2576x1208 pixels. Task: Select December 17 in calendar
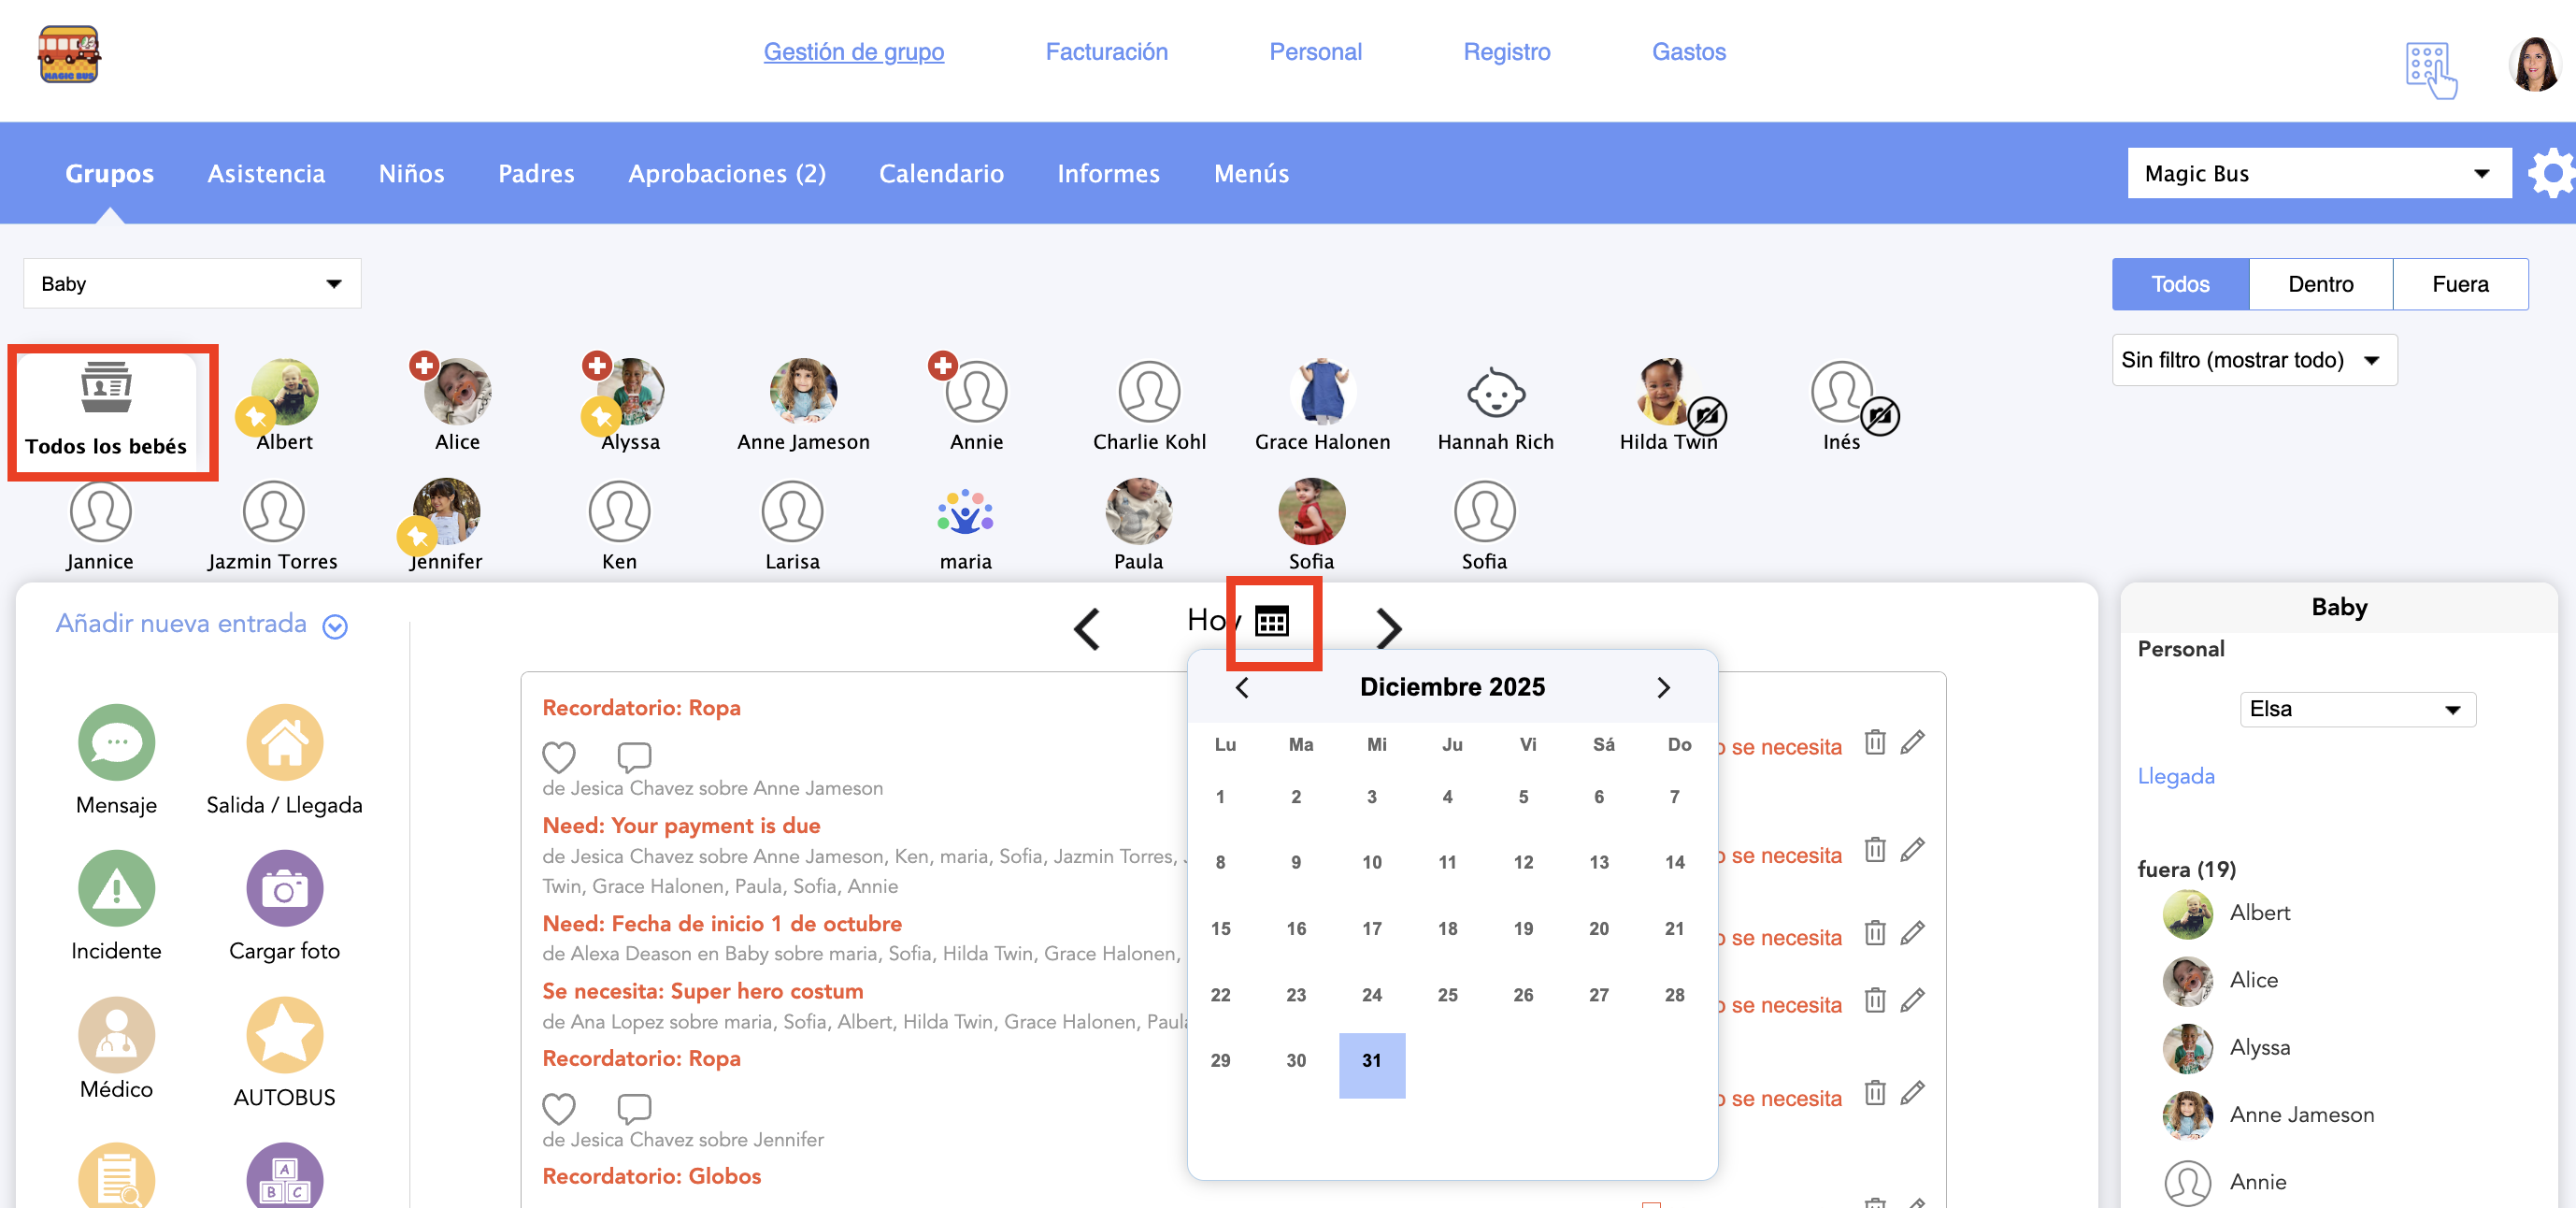coord(1371,928)
